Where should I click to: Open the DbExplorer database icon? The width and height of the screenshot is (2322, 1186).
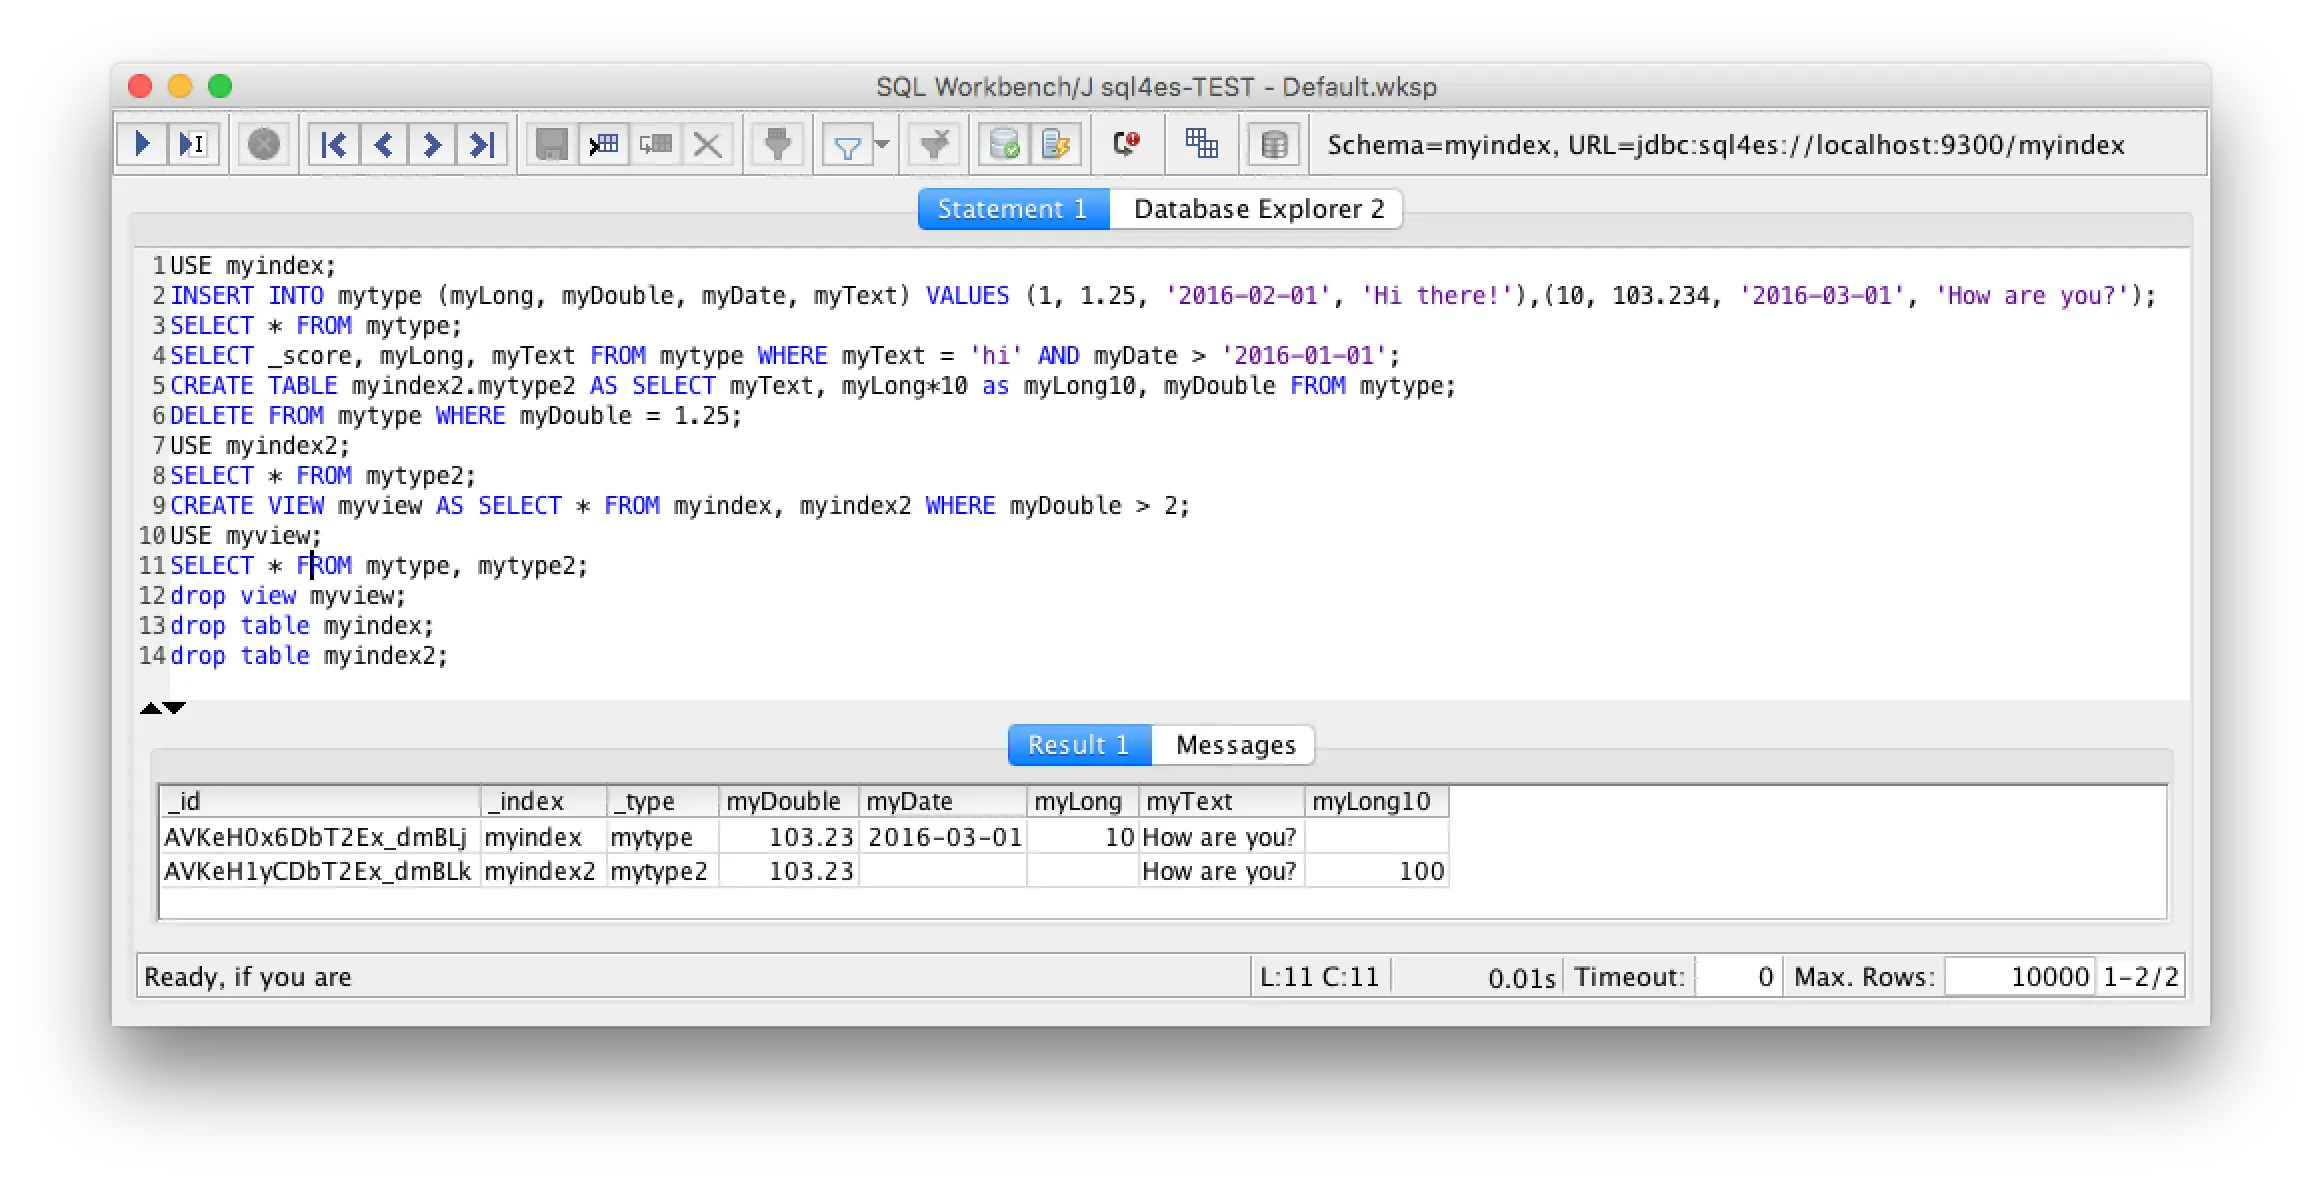1277,143
